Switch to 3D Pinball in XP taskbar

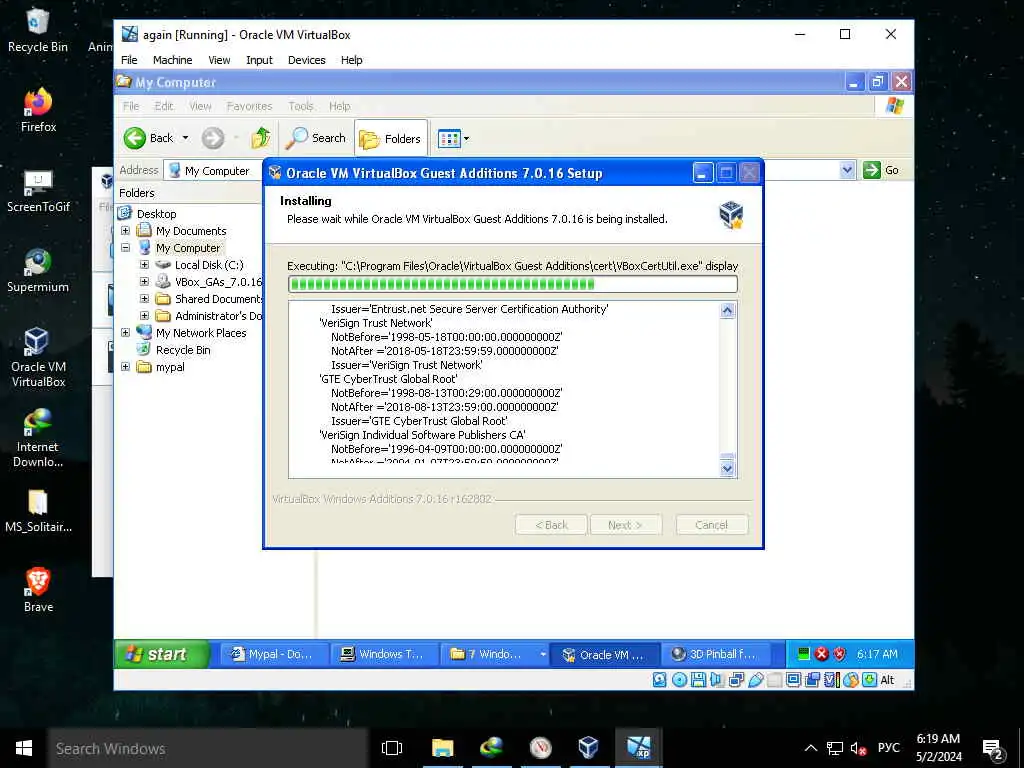coord(716,654)
